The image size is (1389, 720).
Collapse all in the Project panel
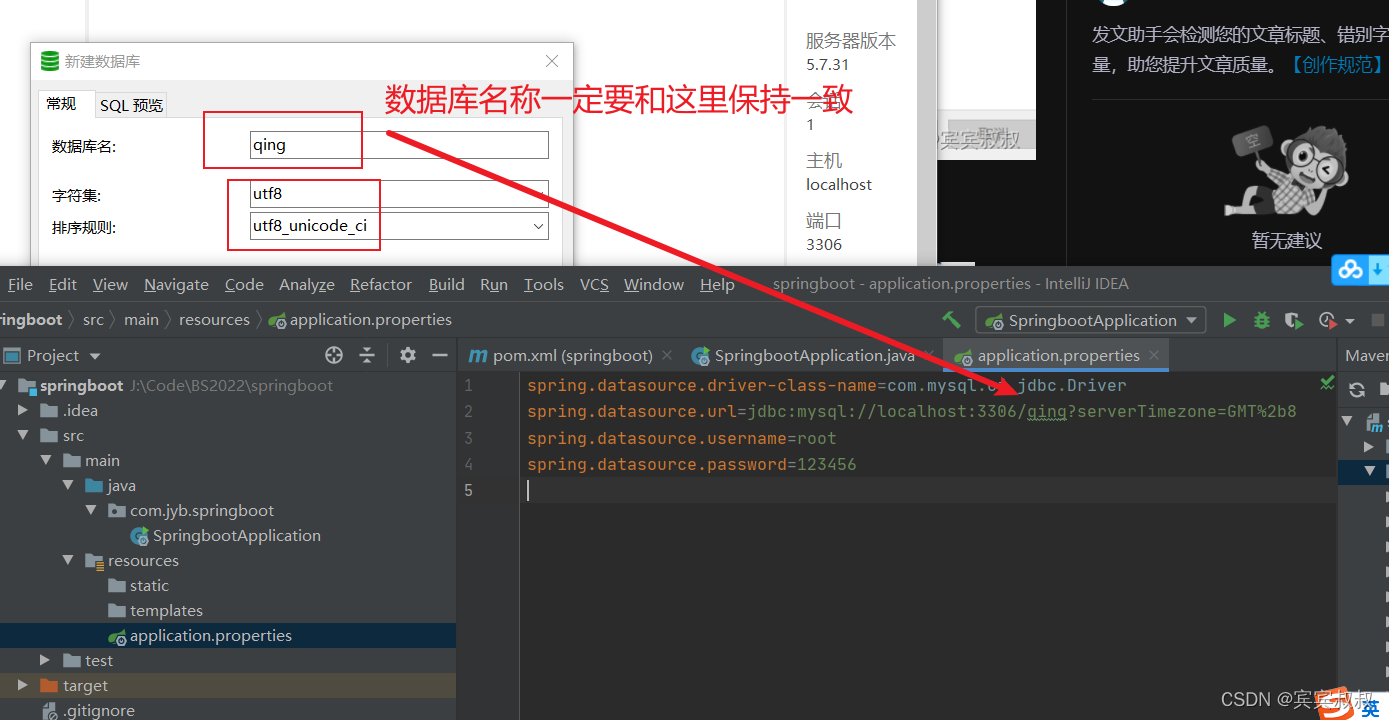coord(367,355)
